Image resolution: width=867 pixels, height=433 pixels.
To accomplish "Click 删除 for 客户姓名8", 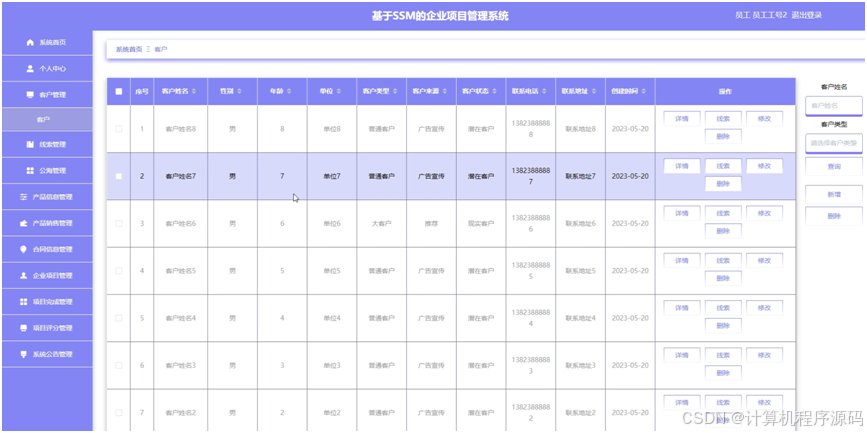I will pos(723,137).
